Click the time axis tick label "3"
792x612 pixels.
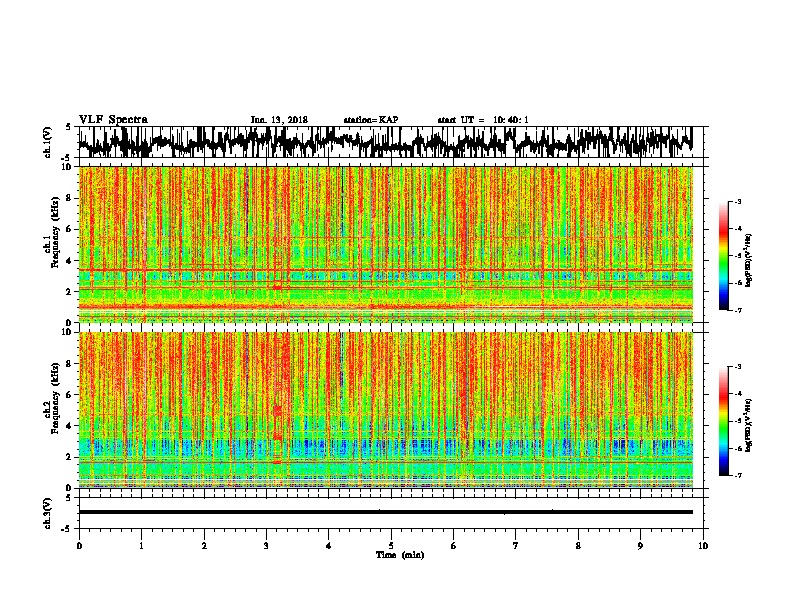coord(266,546)
